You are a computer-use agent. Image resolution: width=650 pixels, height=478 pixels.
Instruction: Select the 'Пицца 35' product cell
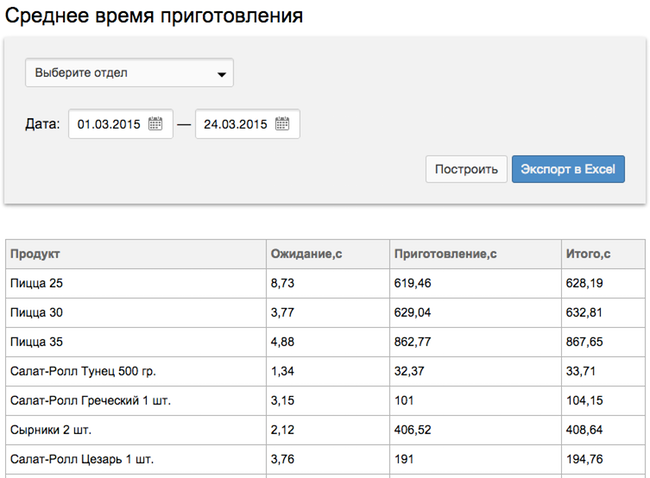tap(136, 342)
